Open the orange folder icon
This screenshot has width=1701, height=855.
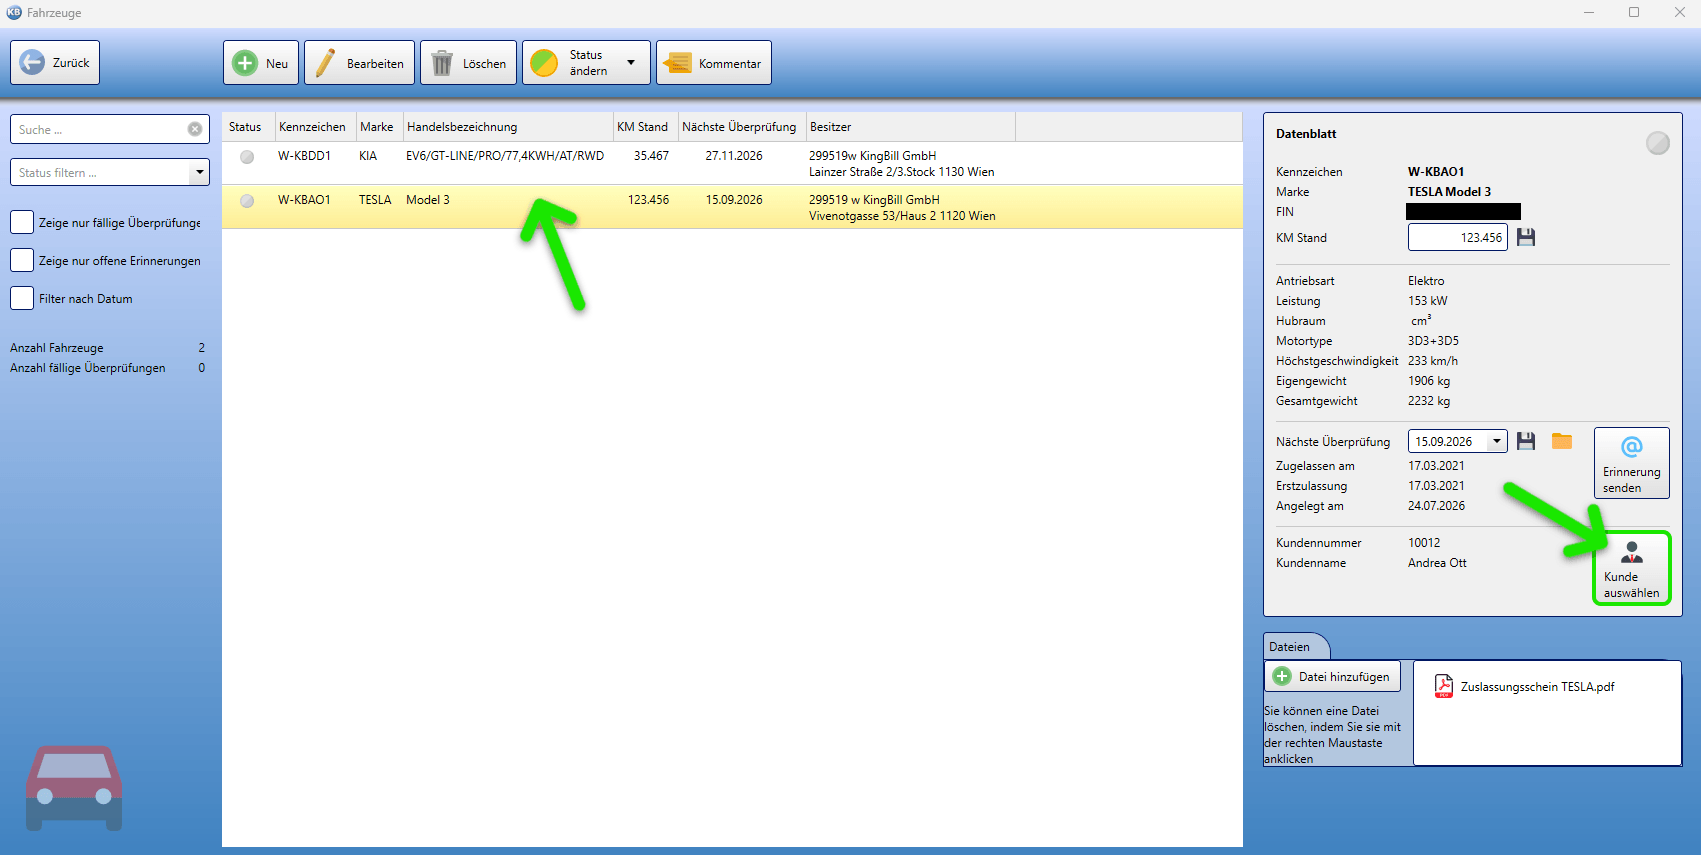(1562, 441)
